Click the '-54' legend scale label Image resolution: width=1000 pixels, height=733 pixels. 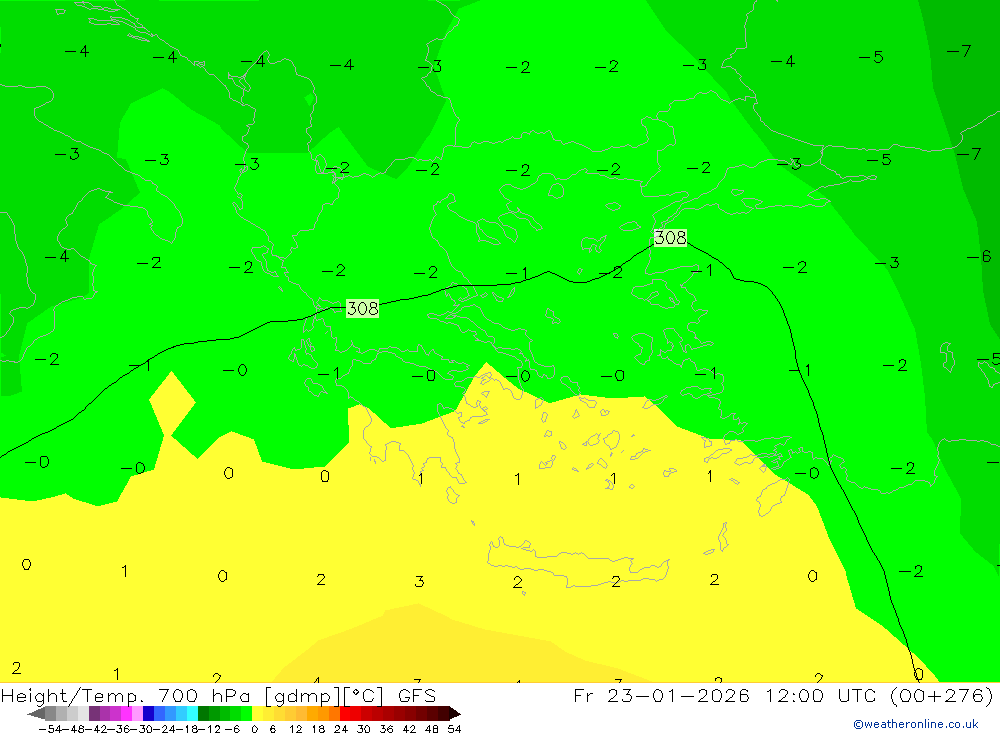(50, 729)
